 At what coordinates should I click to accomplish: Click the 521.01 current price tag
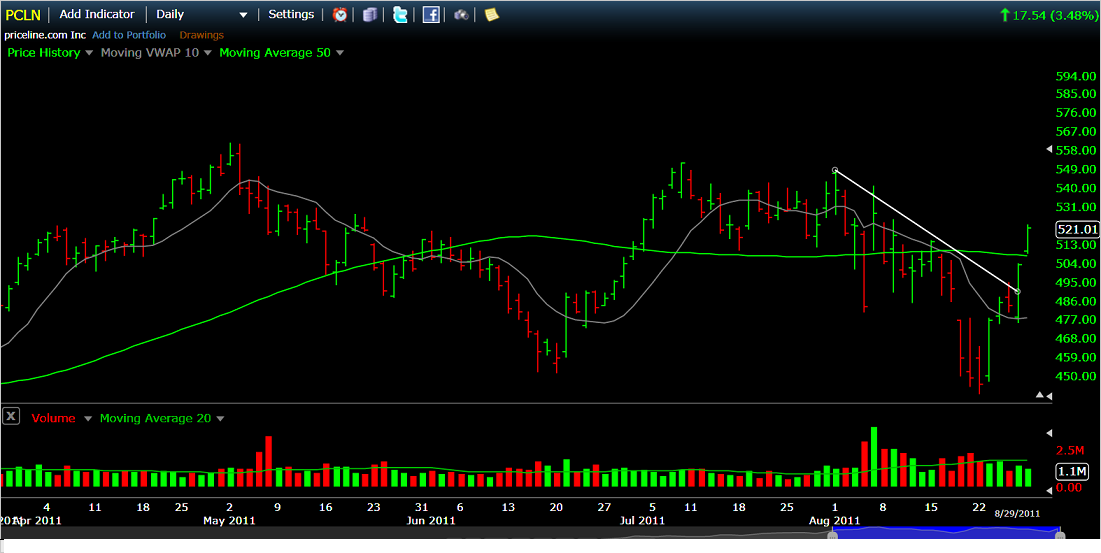[x=1076, y=229]
